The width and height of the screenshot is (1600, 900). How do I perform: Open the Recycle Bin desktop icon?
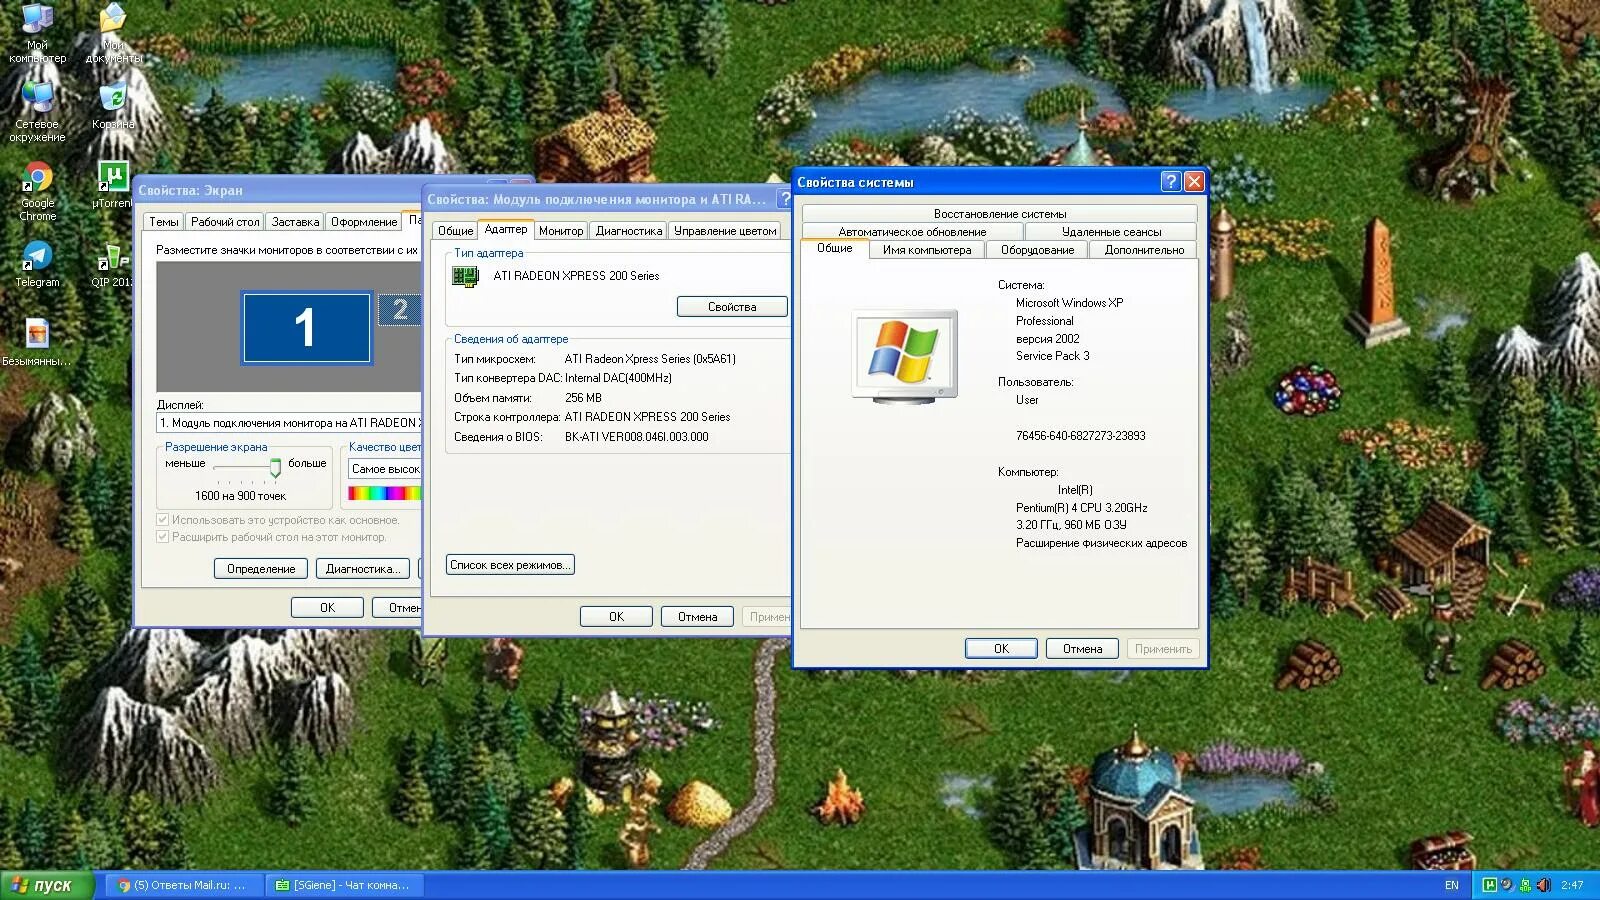pyautogui.click(x=113, y=105)
